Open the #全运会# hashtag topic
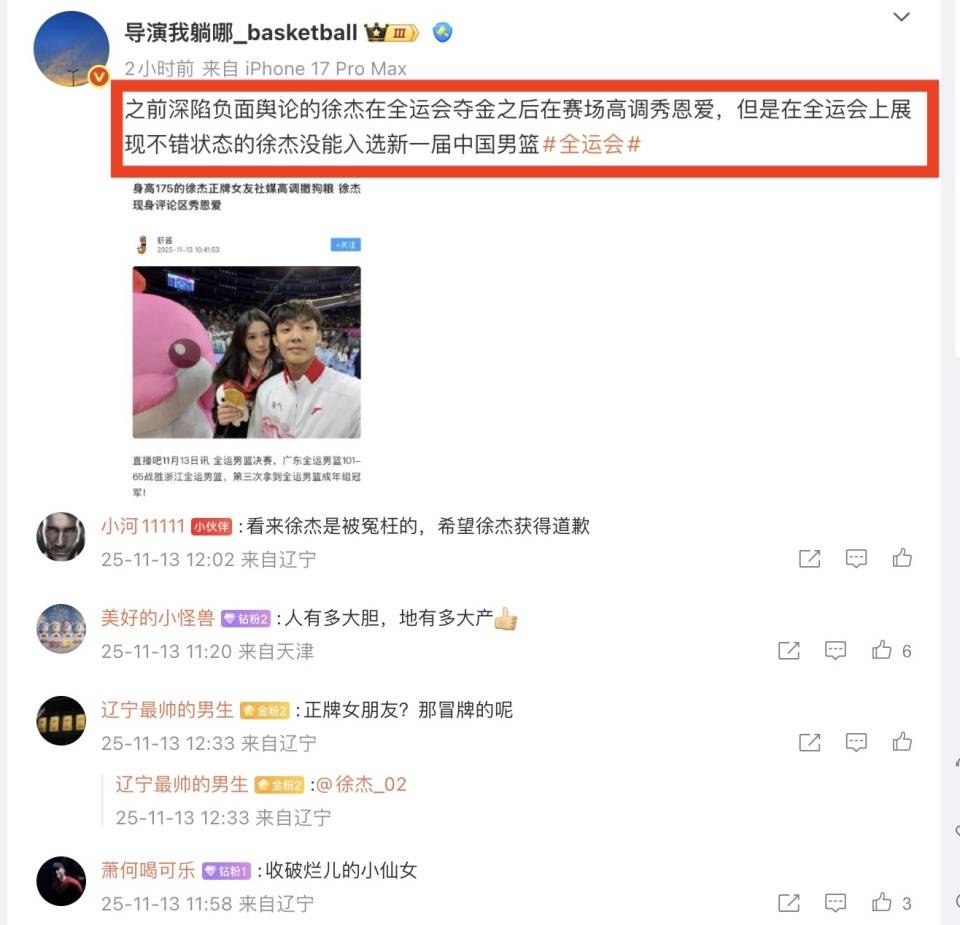 (x=591, y=144)
